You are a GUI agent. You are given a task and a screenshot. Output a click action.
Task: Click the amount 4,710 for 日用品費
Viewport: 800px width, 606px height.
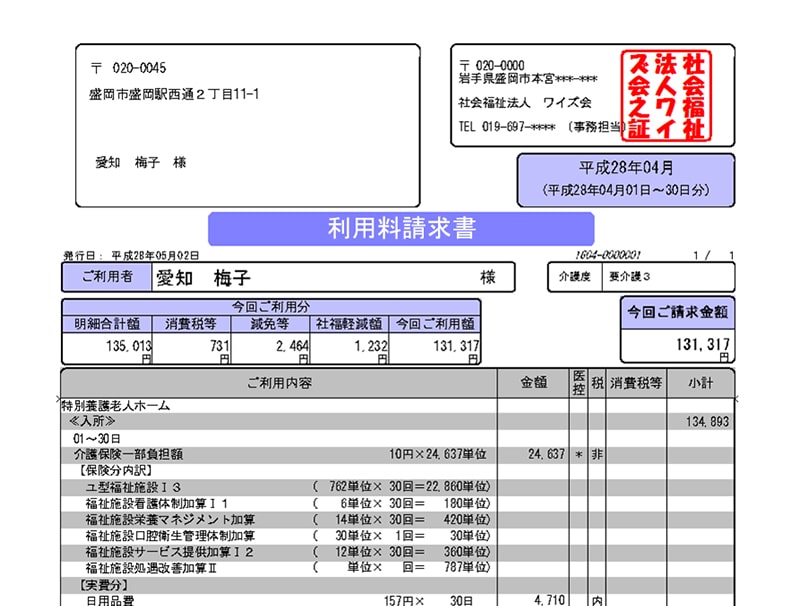point(549,600)
